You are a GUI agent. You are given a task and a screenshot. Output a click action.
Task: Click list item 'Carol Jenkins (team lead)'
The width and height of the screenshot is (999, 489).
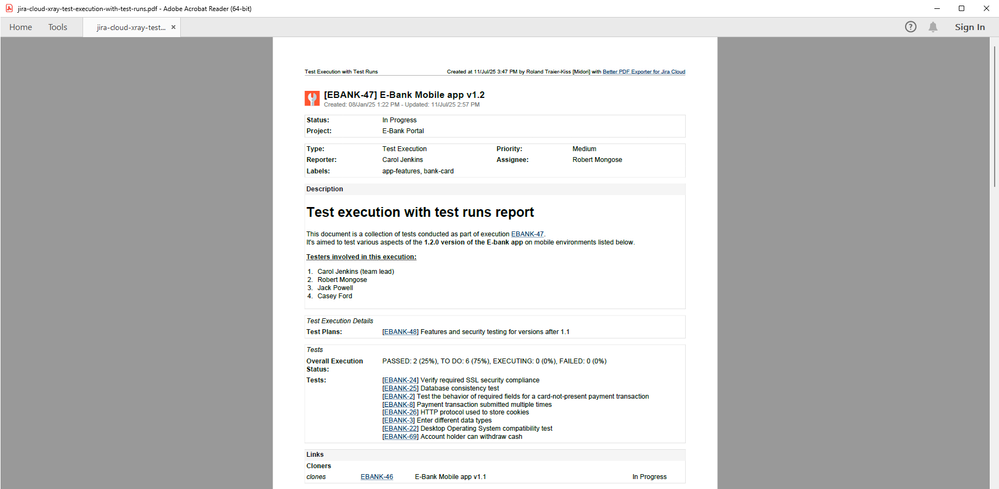(356, 271)
